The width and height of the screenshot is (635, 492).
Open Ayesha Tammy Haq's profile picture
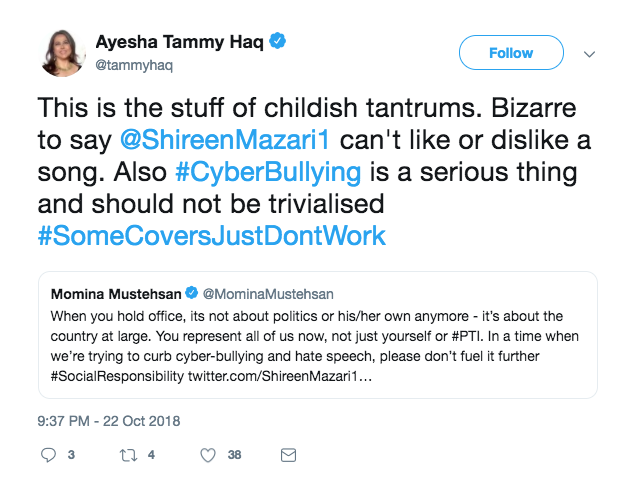coord(62,53)
